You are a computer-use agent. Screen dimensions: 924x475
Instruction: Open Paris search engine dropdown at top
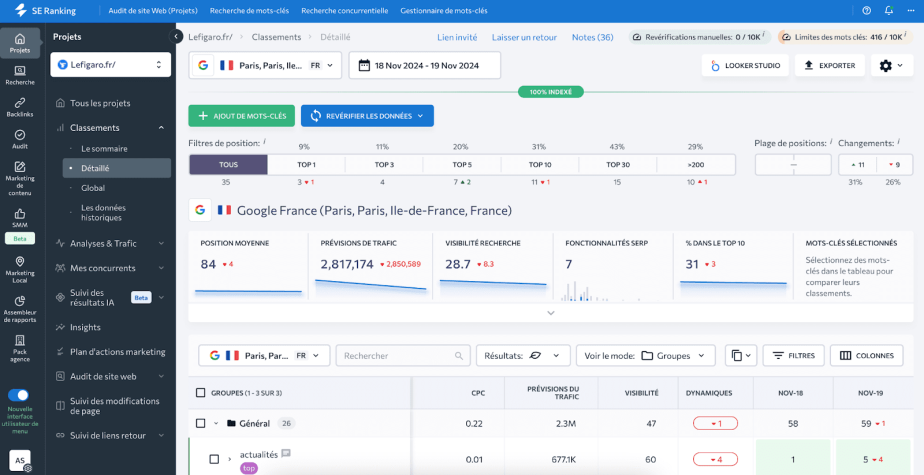point(265,65)
